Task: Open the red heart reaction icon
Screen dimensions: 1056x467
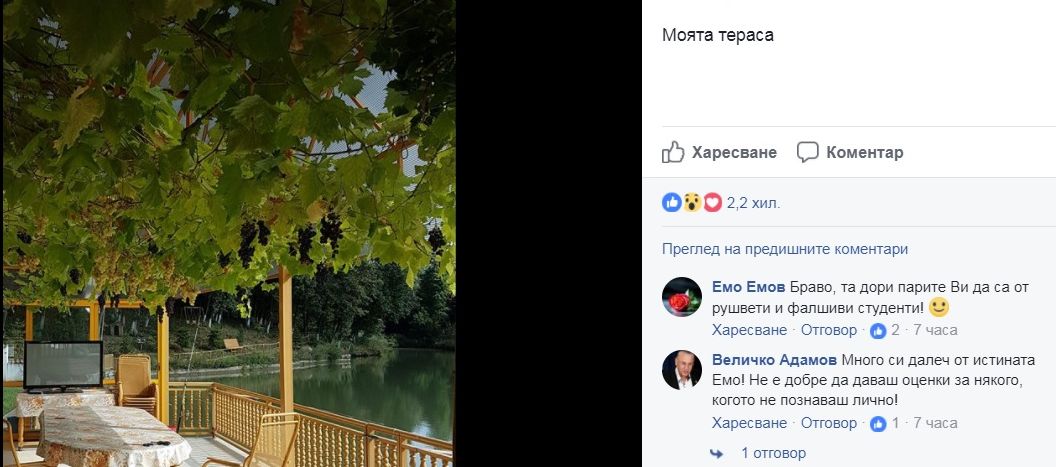Action: [713, 202]
